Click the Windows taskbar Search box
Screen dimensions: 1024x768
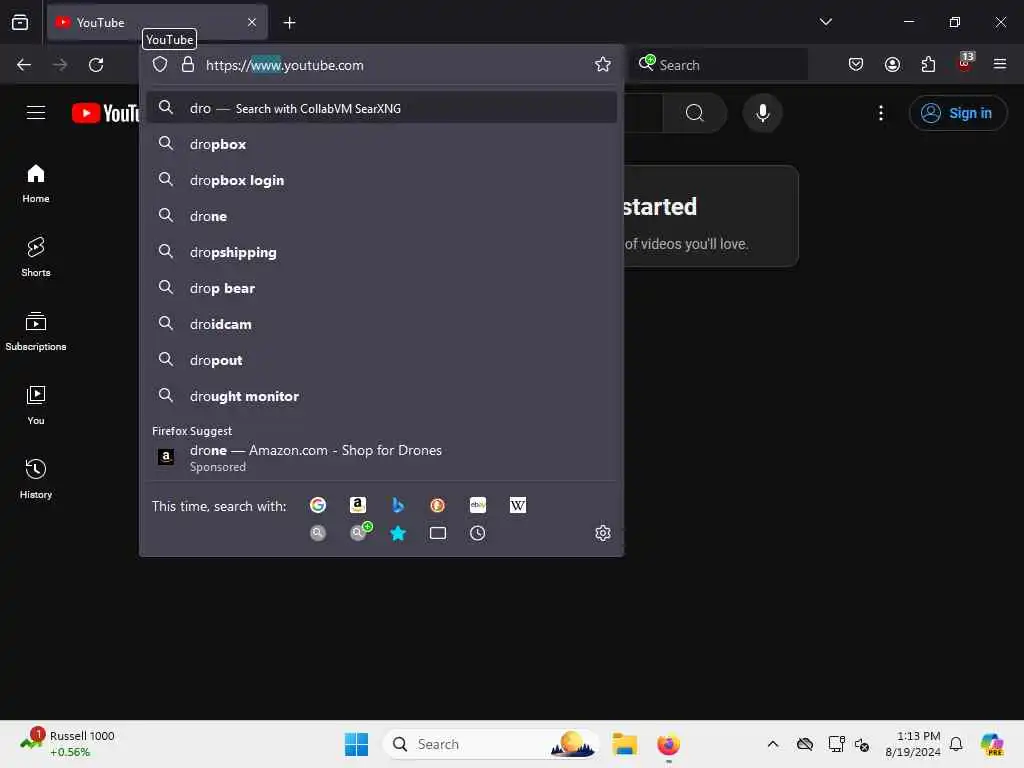coord(491,744)
